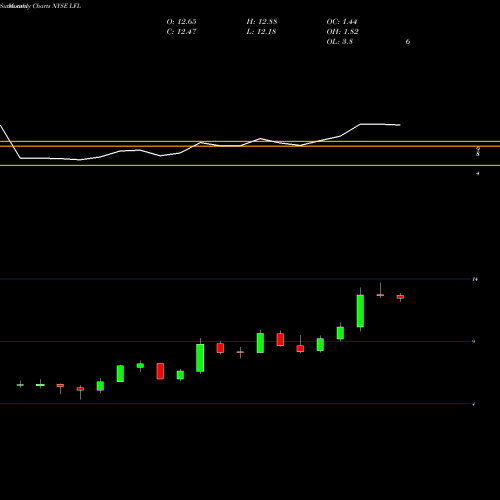The width and height of the screenshot is (500, 500).
Task: Click the tallest green candlestick
Action: [360, 311]
